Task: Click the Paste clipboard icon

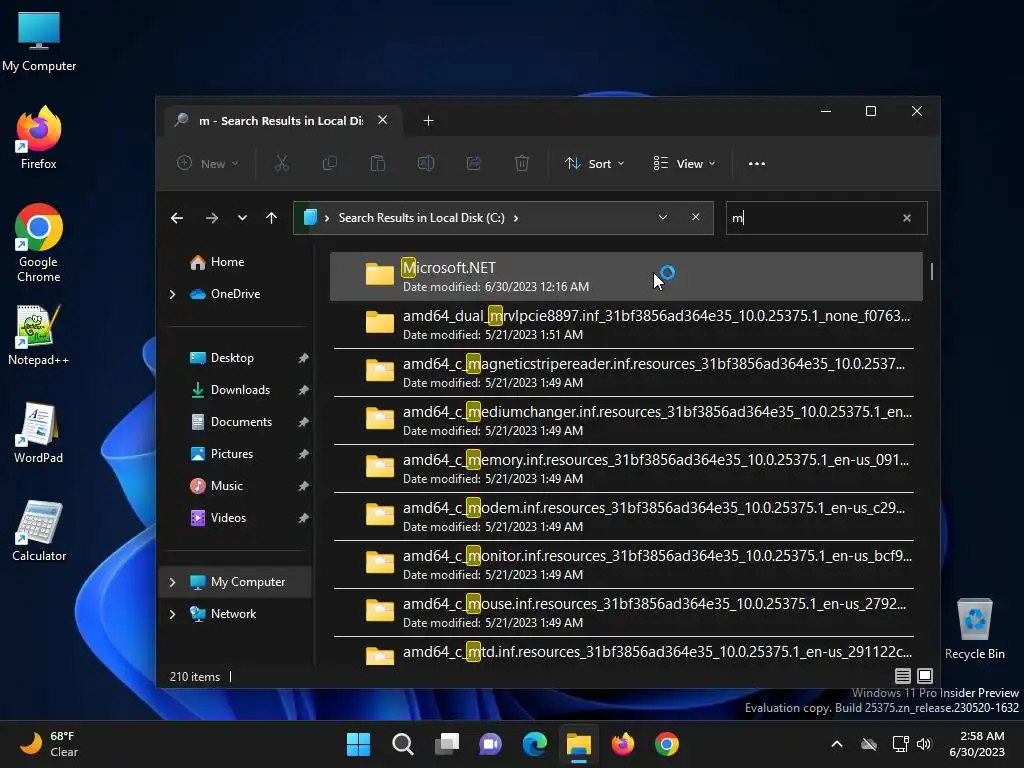Action: 377,163
